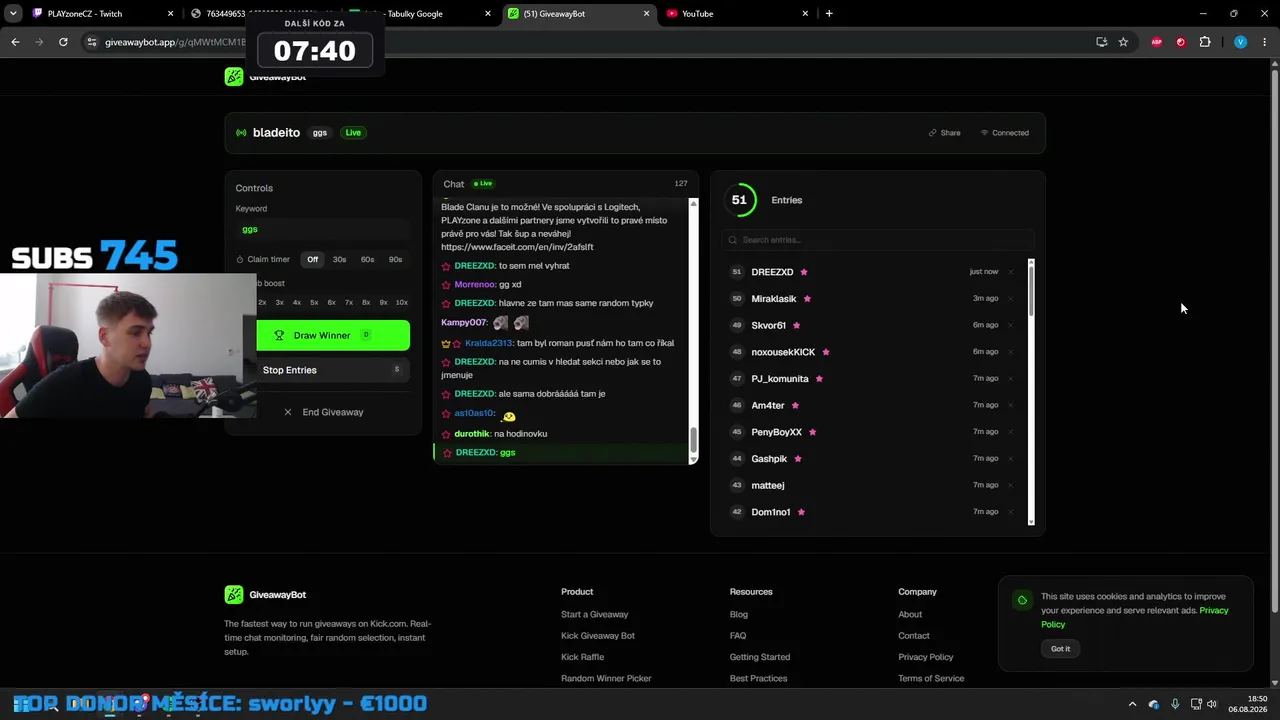Viewport: 1280px width, 720px height.
Task: Click the GiveawayBot logo icon in the footer
Action: [x=233, y=595]
